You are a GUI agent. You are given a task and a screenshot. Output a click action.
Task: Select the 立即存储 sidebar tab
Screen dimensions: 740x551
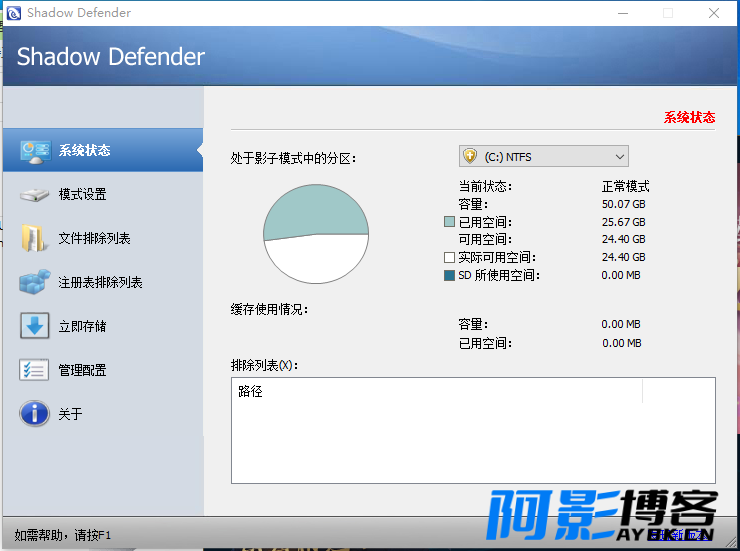point(103,326)
